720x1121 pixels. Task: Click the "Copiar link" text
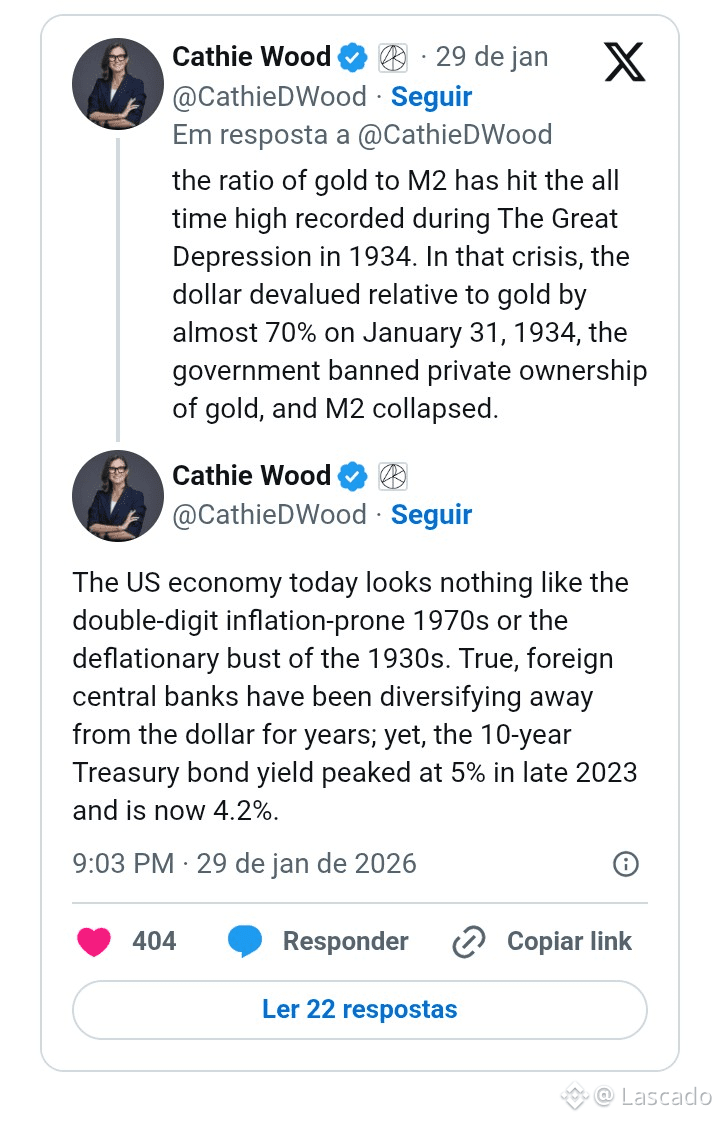(x=569, y=941)
